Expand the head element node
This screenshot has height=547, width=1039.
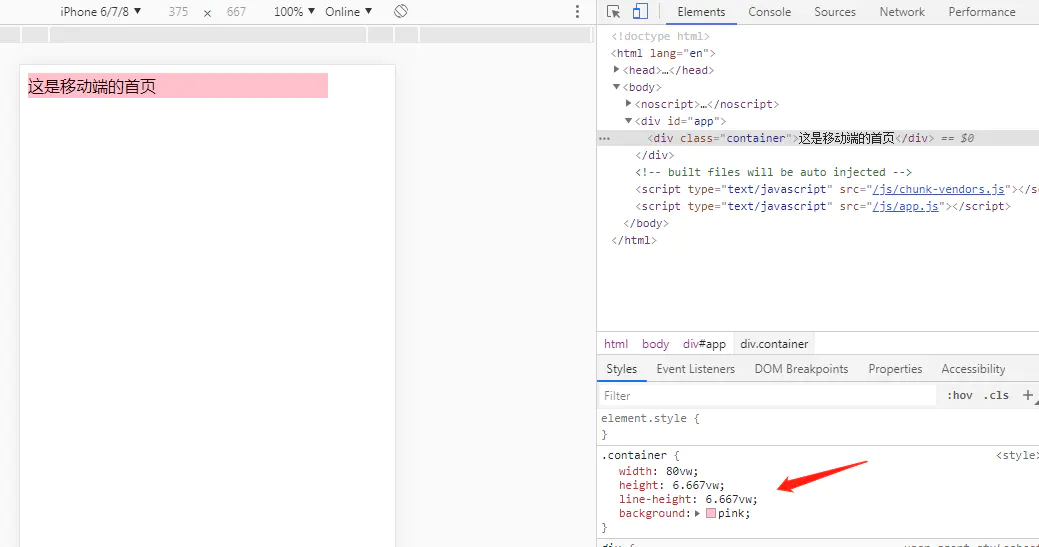[616, 70]
